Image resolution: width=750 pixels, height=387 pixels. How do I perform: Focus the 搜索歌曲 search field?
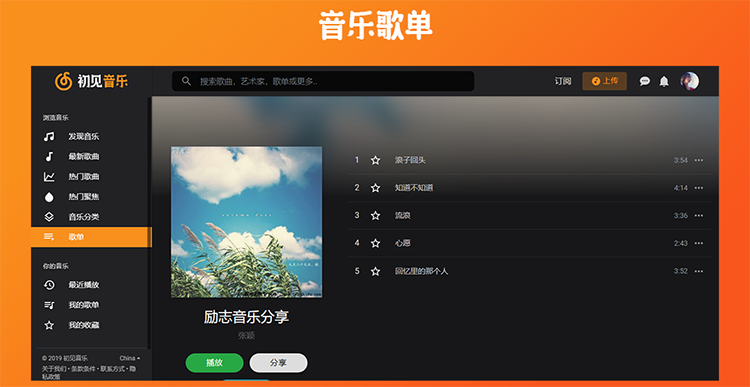(x=323, y=81)
